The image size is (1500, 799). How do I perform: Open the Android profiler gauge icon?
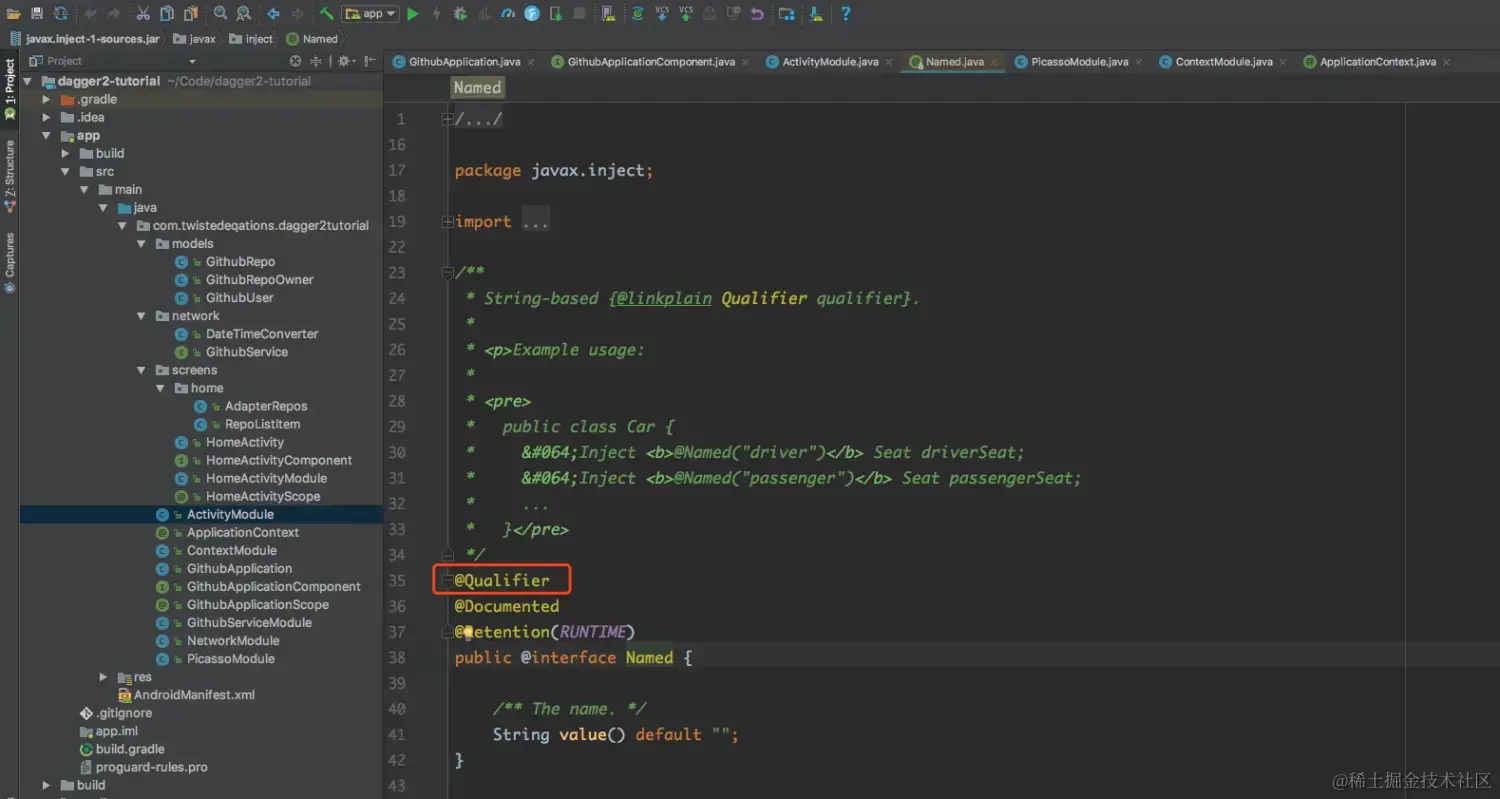click(508, 14)
